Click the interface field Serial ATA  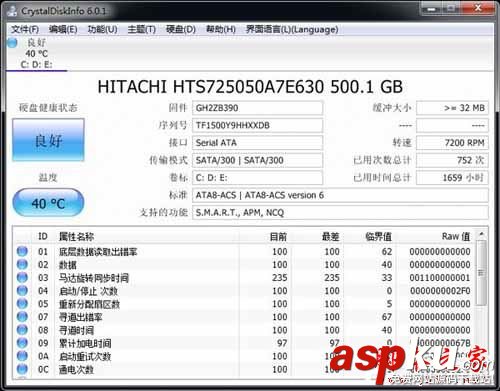[x=257, y=143]
